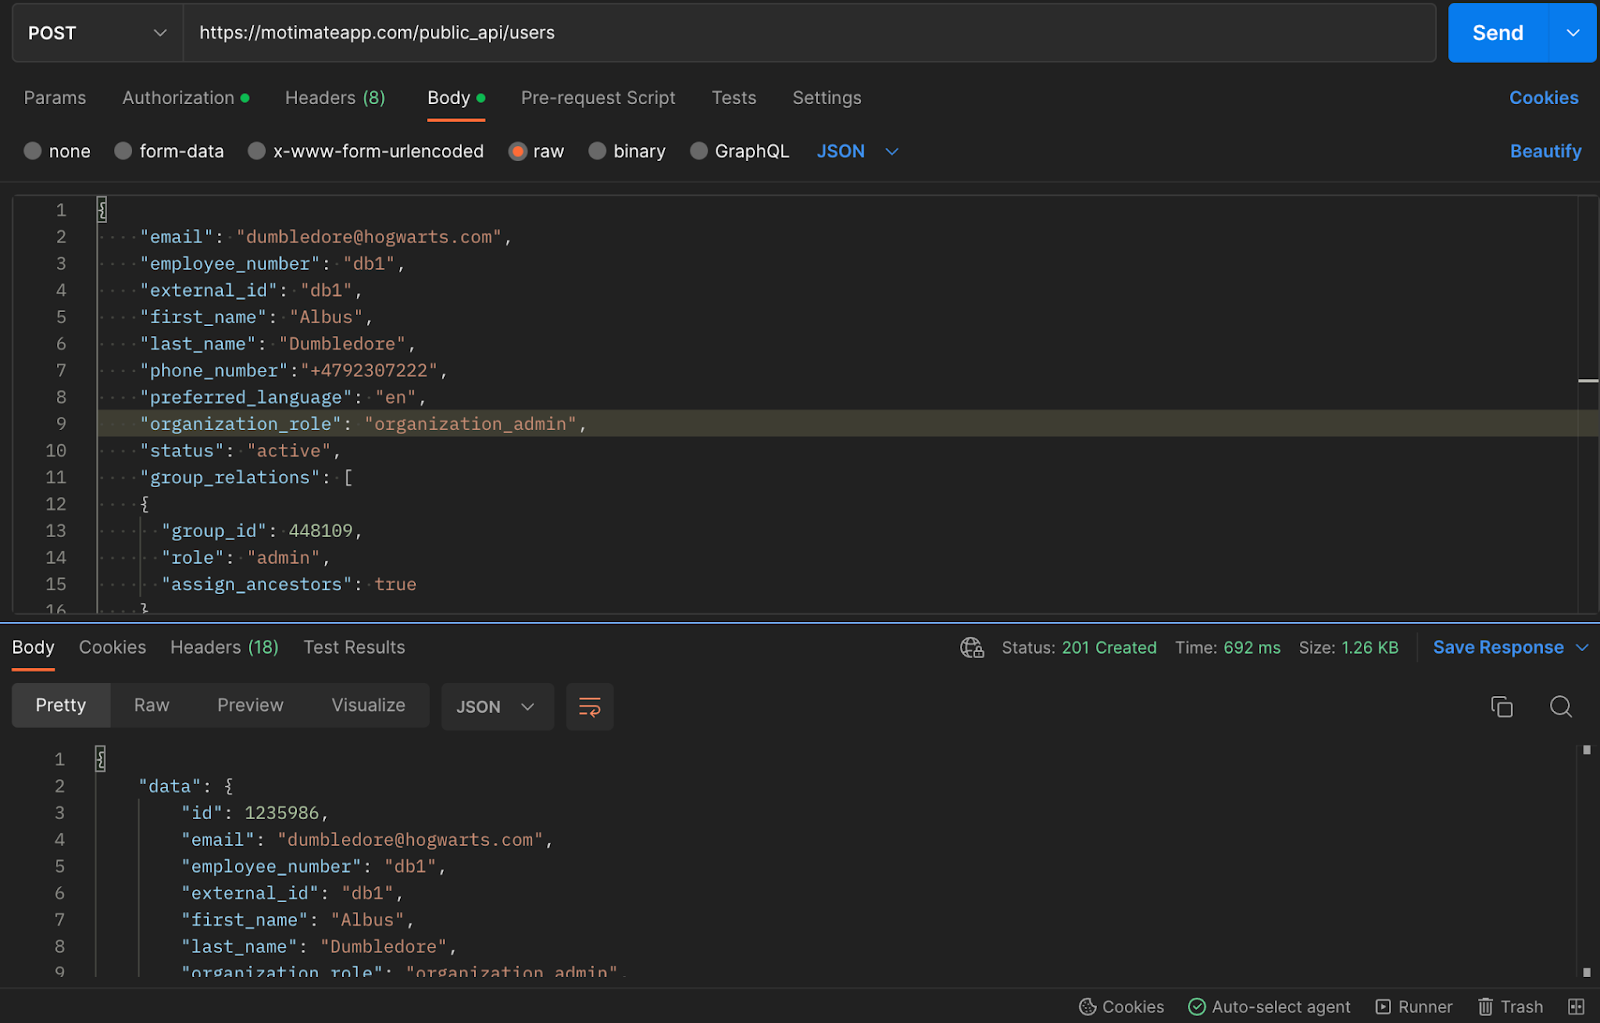This screenshot has height=1023, width=1600.
Task: Click the request URL input field
Action: tap(809, 33)
